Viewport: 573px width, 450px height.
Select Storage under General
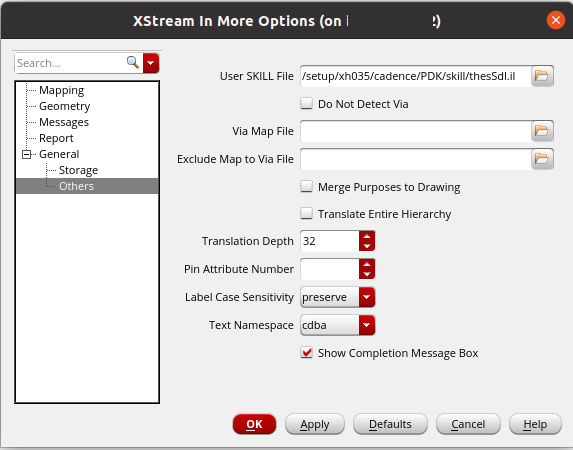pyautogui.click(x=78, y=170)
